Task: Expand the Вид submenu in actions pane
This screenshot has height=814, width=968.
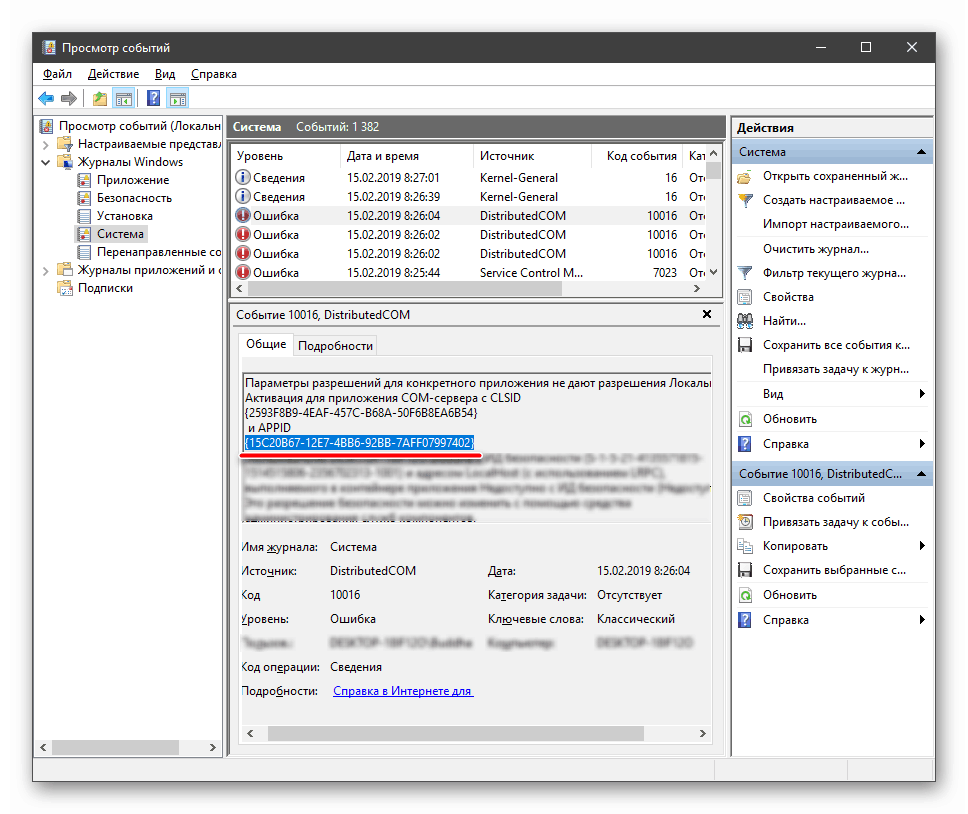Action: coord(922,394)
